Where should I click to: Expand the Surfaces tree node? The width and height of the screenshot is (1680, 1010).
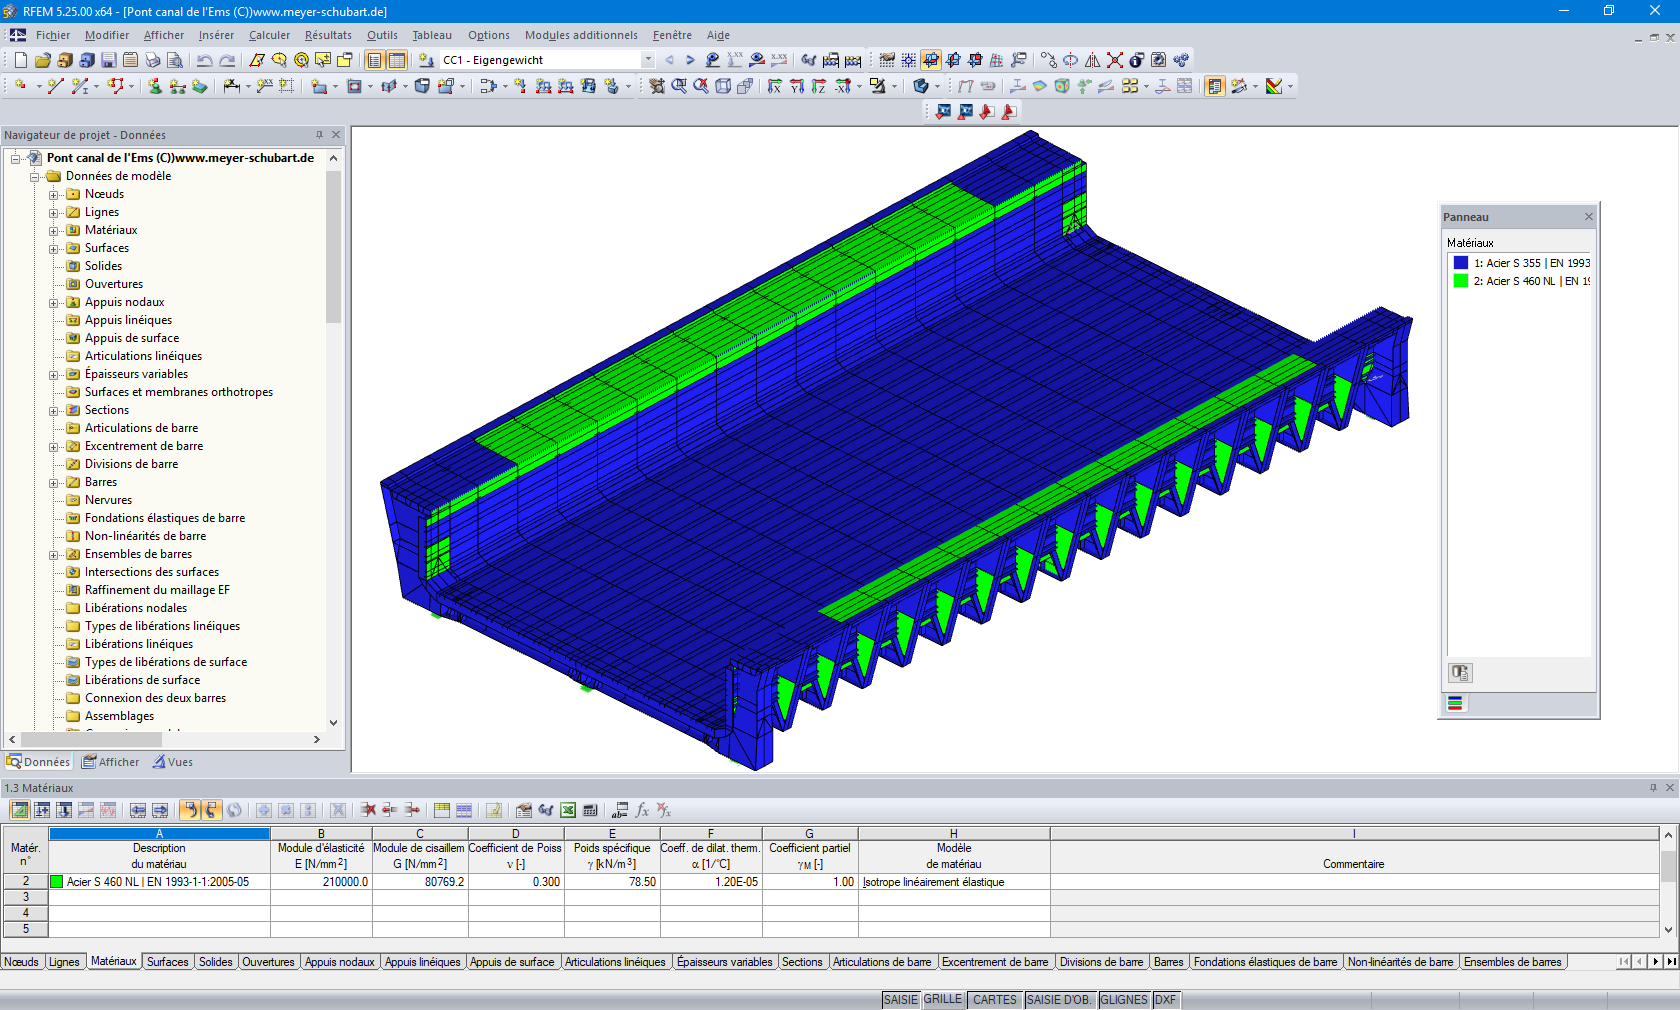[53, 248]
